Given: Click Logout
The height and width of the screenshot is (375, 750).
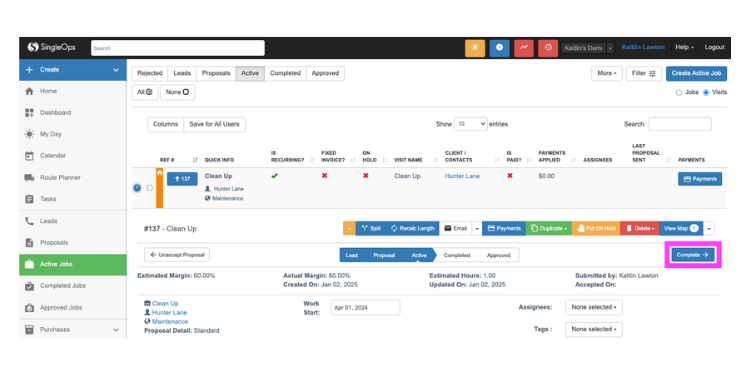Looking at the screenshot, I should coord(714,47).
